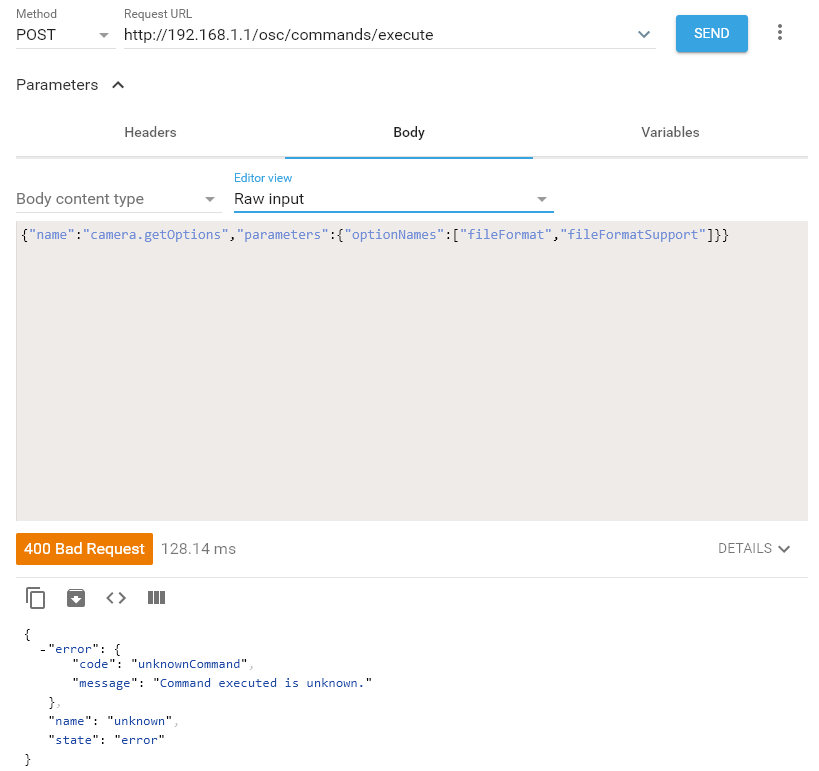This screenshot has height=771, width=819.
Task: Switch to the Headers tab
Action: click(x=150, y=132)
